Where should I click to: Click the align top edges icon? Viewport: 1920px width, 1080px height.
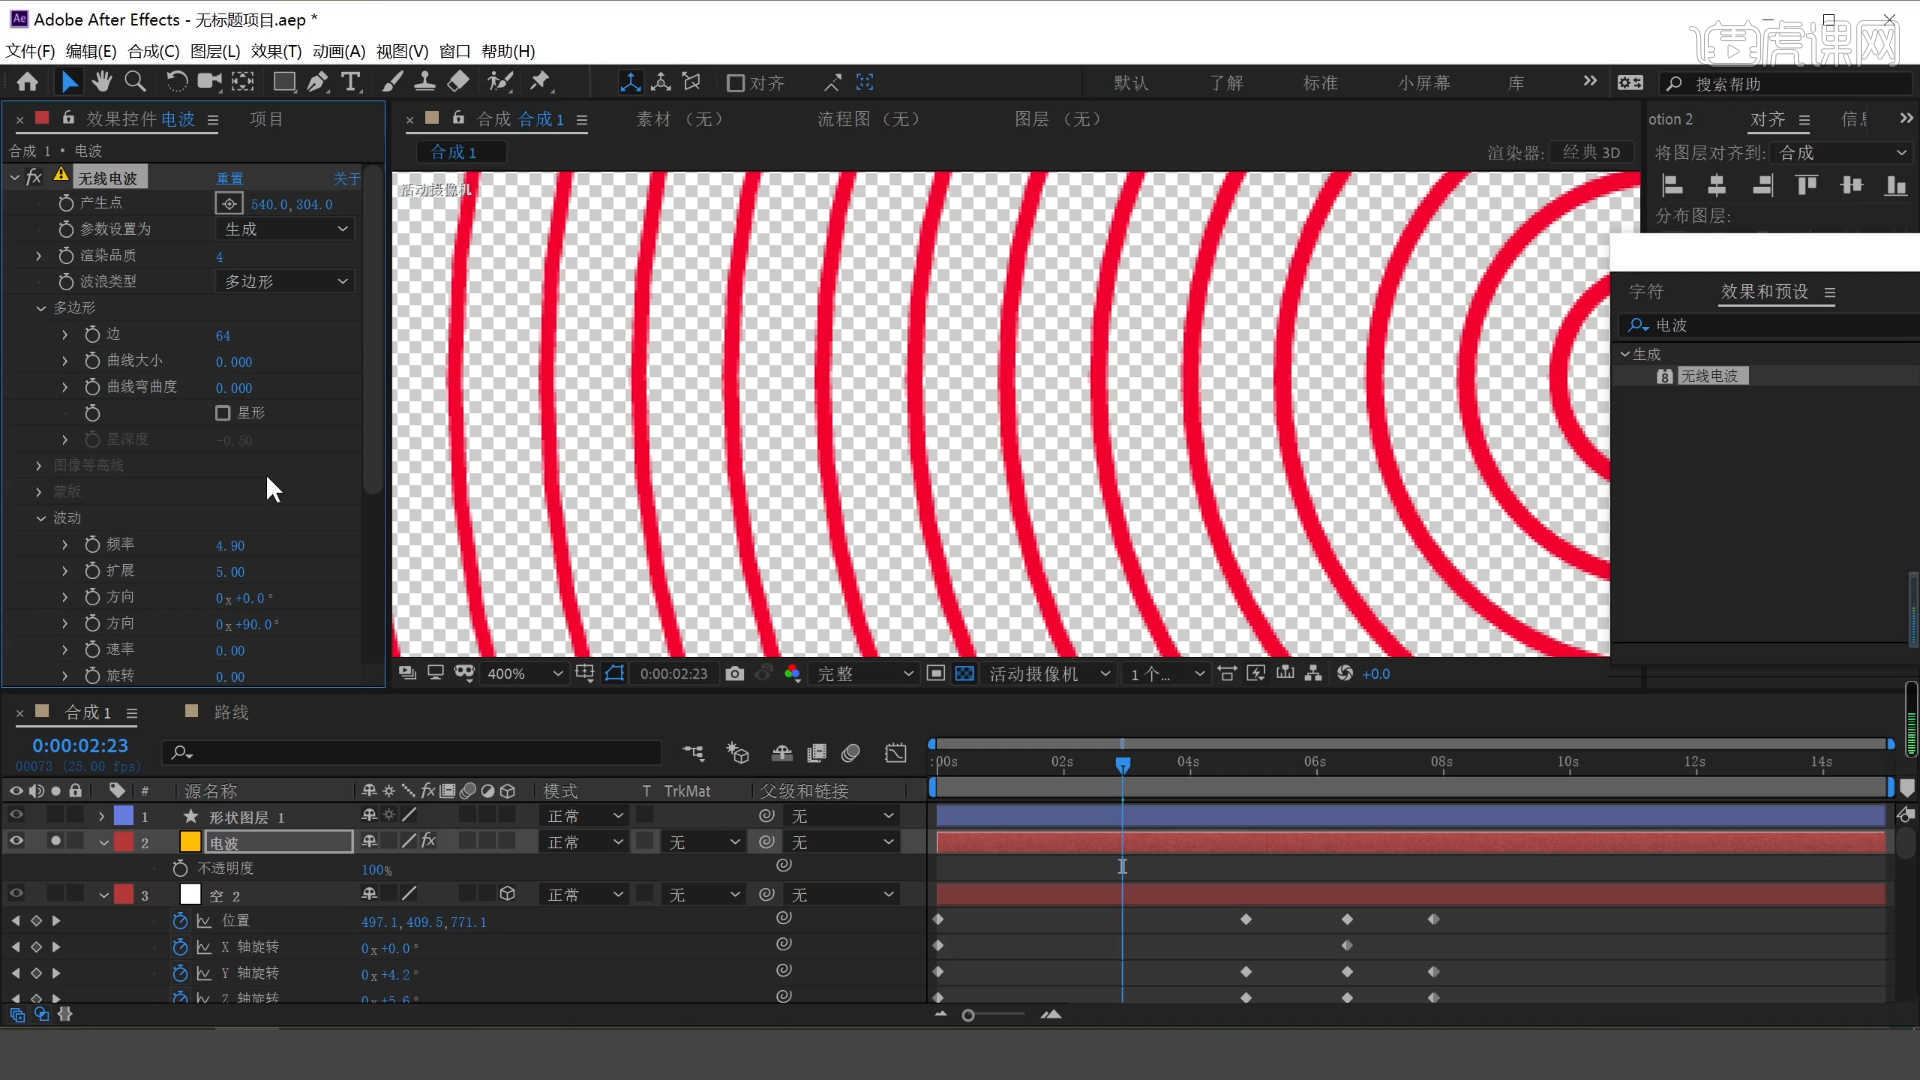1806,185
